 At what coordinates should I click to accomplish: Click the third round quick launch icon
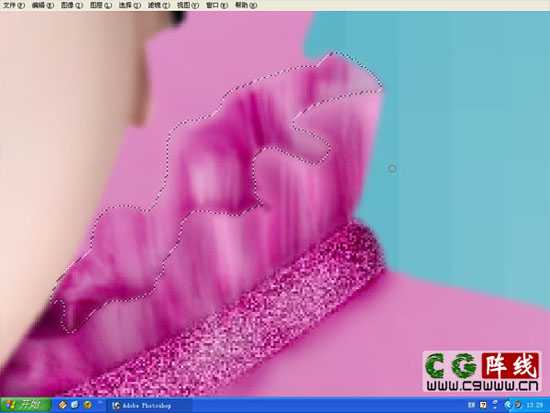[87, 405]
